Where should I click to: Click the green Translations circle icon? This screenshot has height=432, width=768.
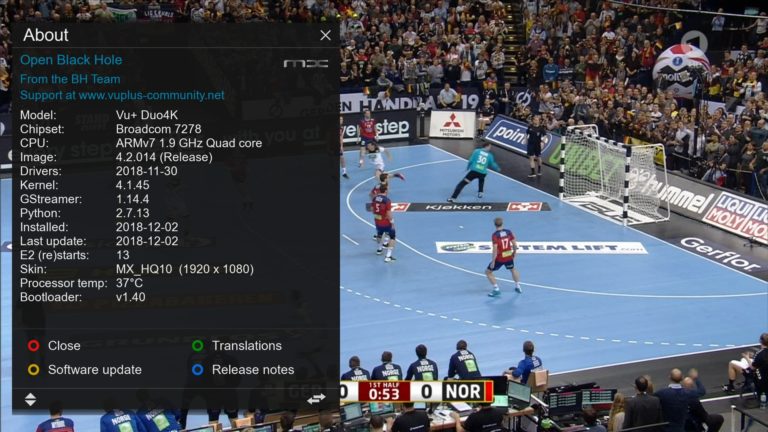pos(197,346)
